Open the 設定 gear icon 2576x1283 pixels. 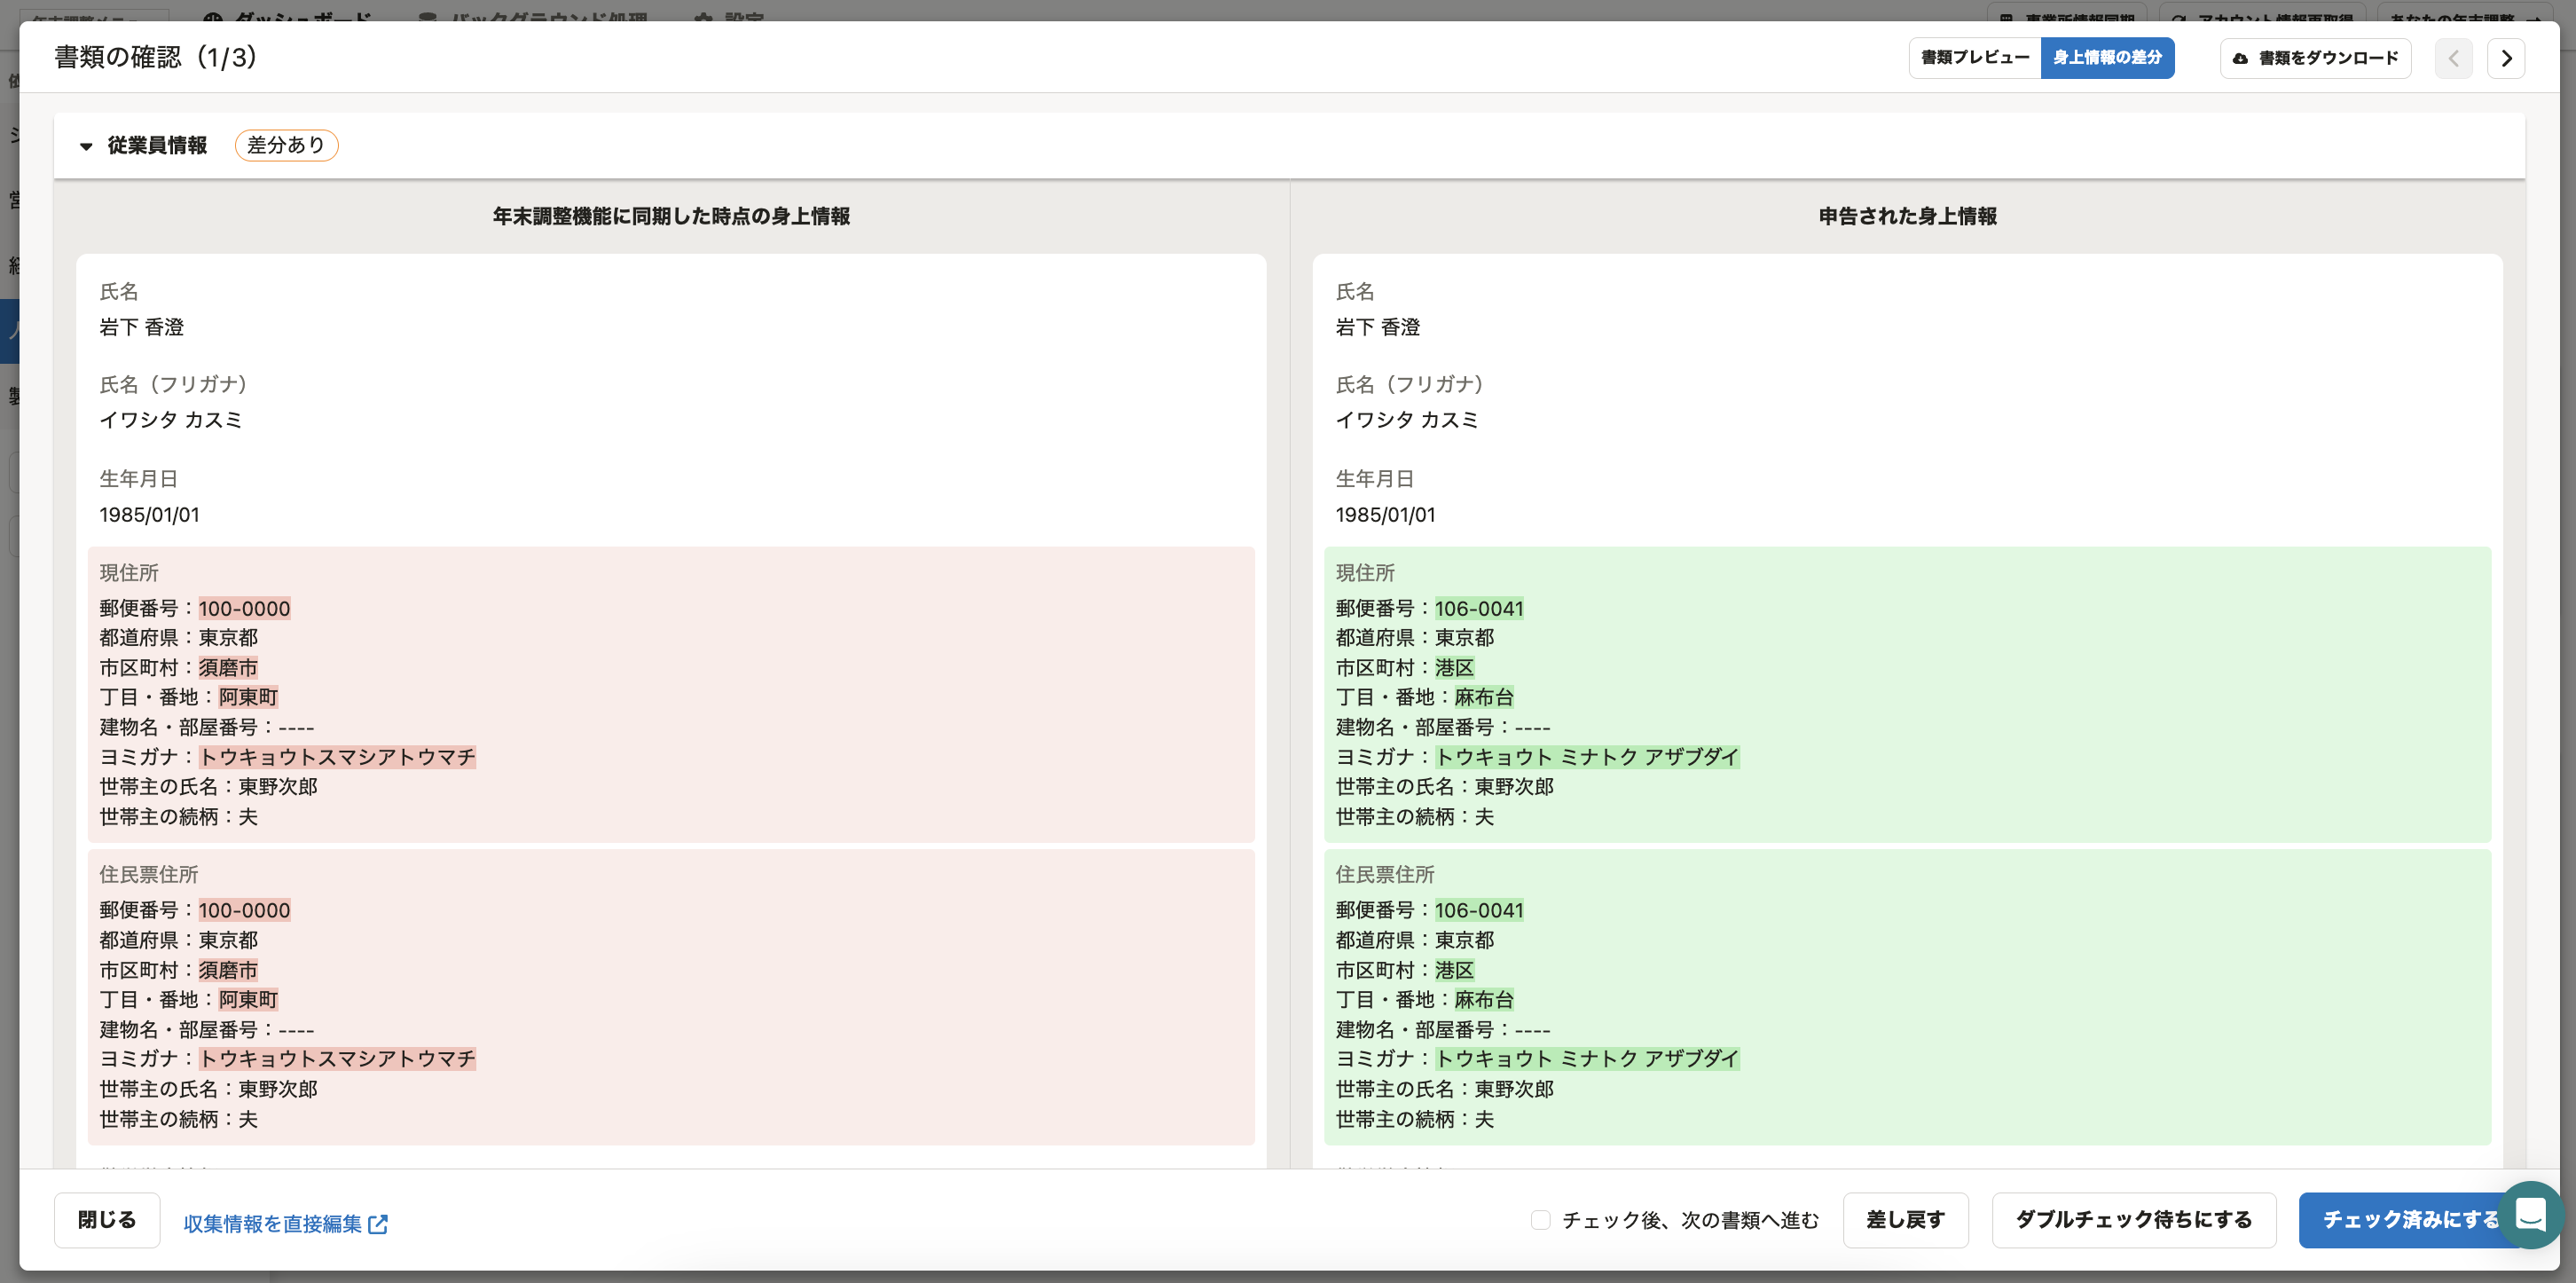[707, 16]
